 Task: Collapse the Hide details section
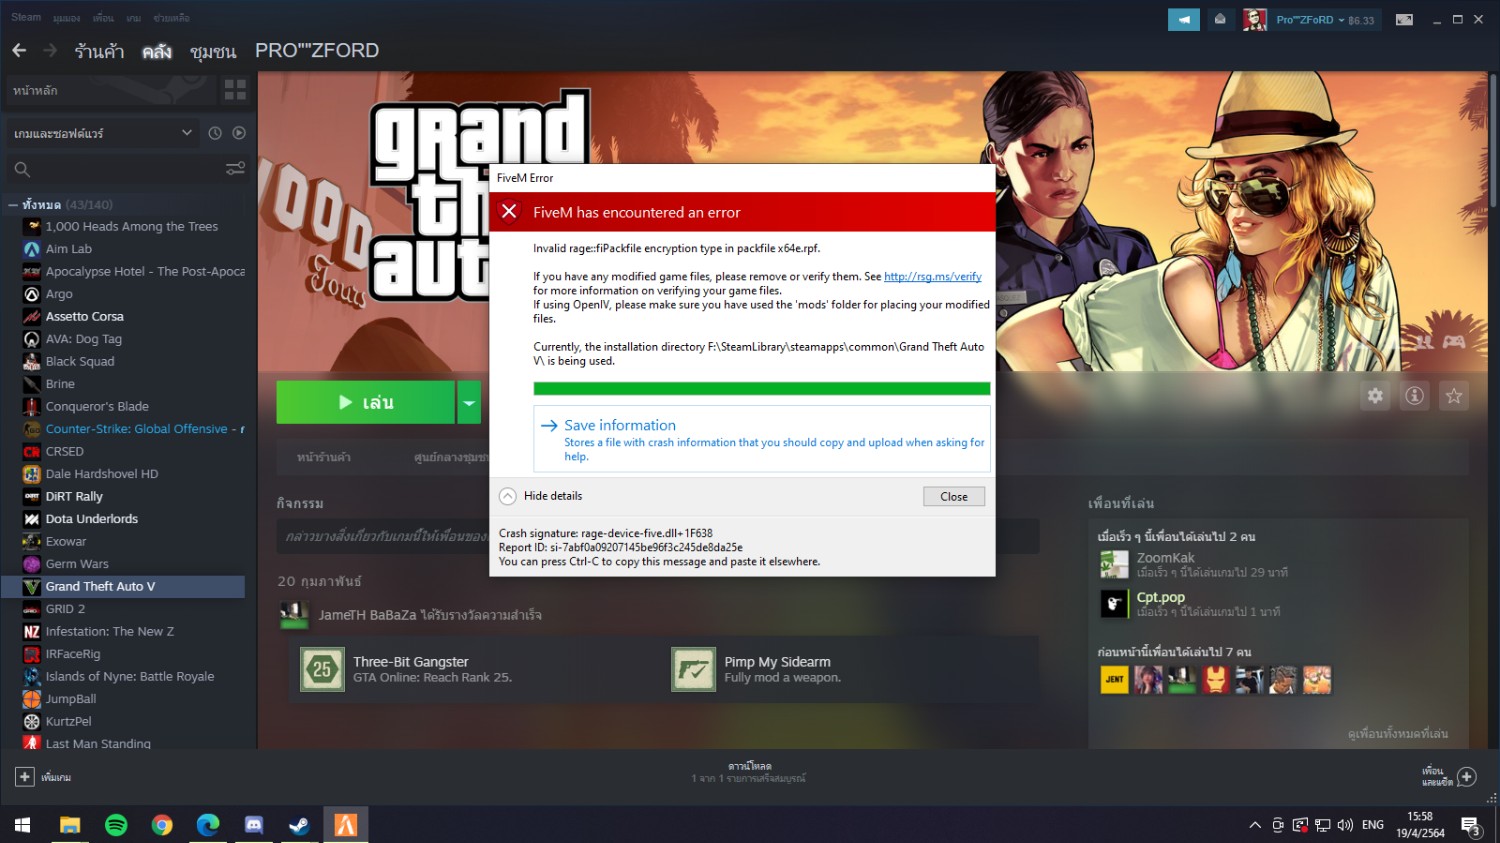pyautogui.click(x=540, y=496)
